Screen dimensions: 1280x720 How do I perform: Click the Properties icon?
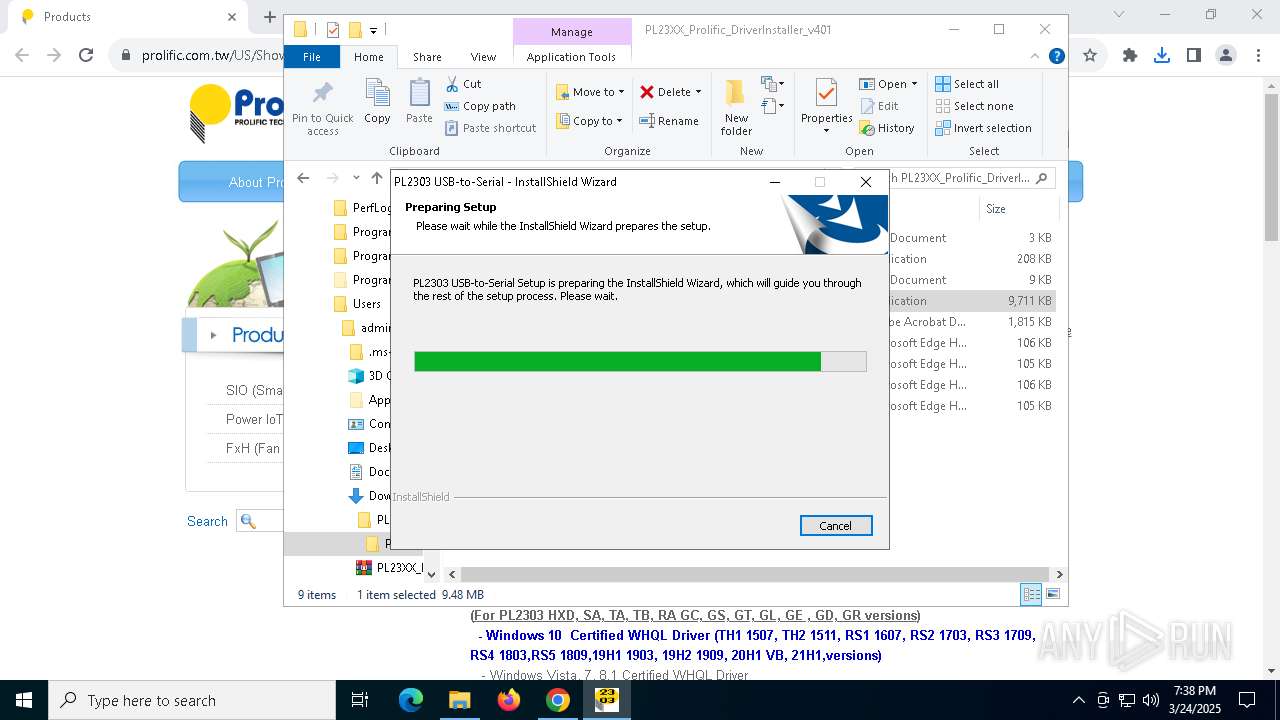point(826,95)
